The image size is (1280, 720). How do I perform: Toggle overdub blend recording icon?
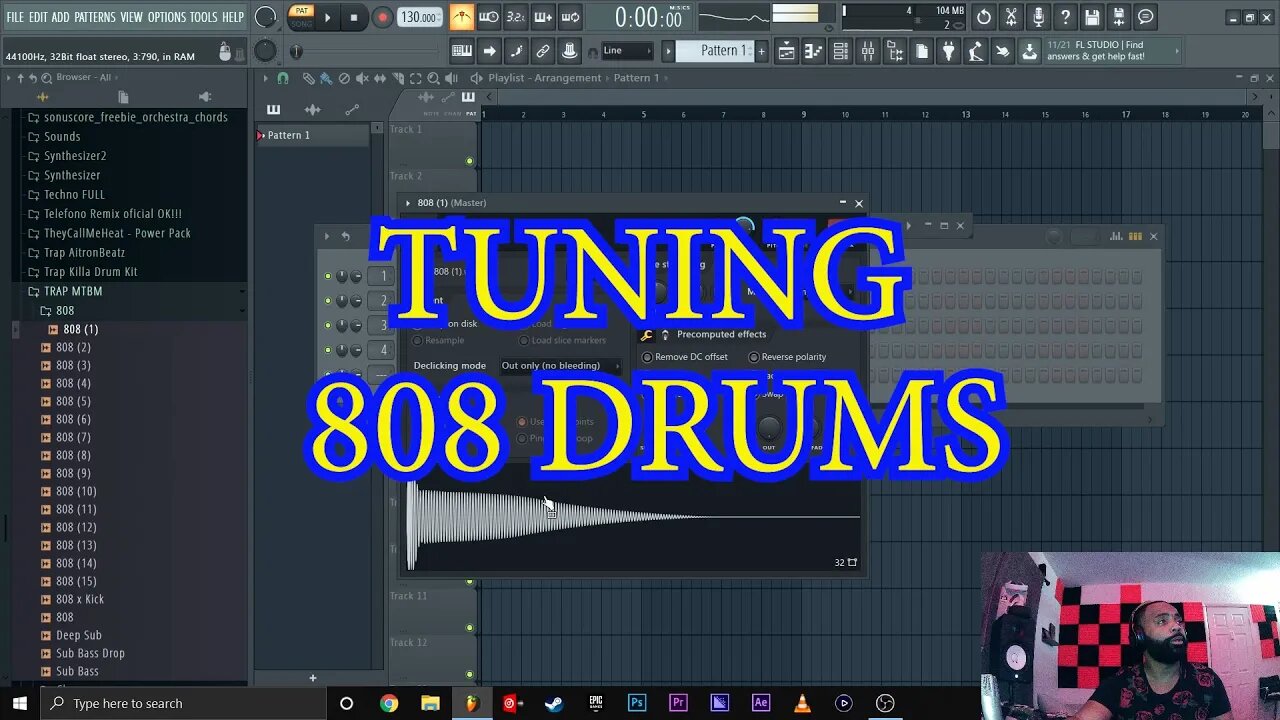tap(542, 17)
